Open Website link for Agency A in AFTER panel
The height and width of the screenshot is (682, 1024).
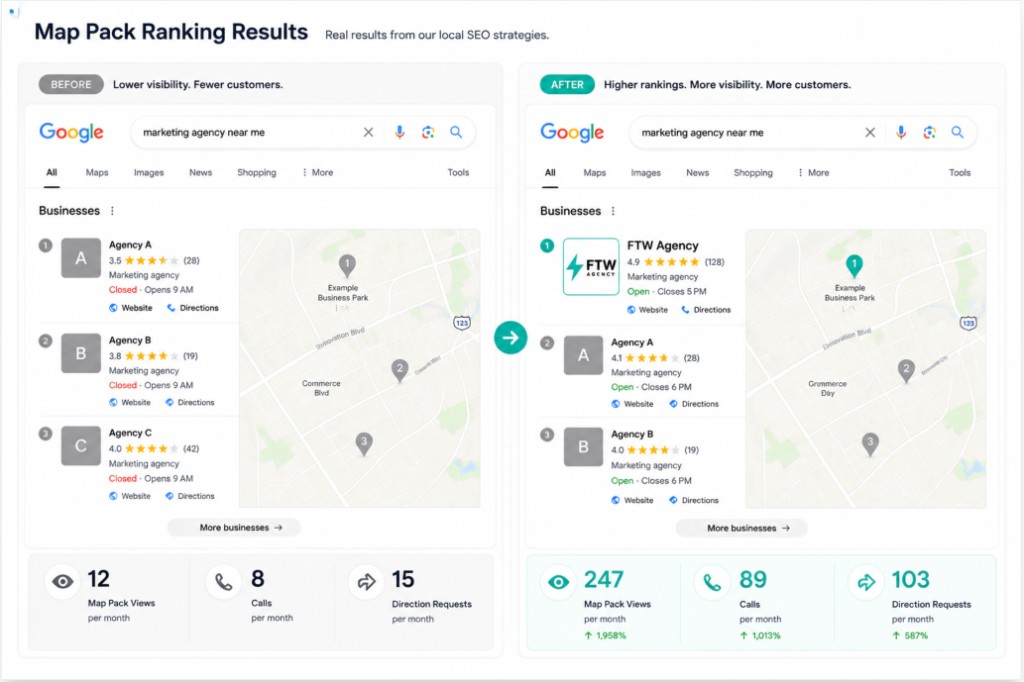pos(632,404)
